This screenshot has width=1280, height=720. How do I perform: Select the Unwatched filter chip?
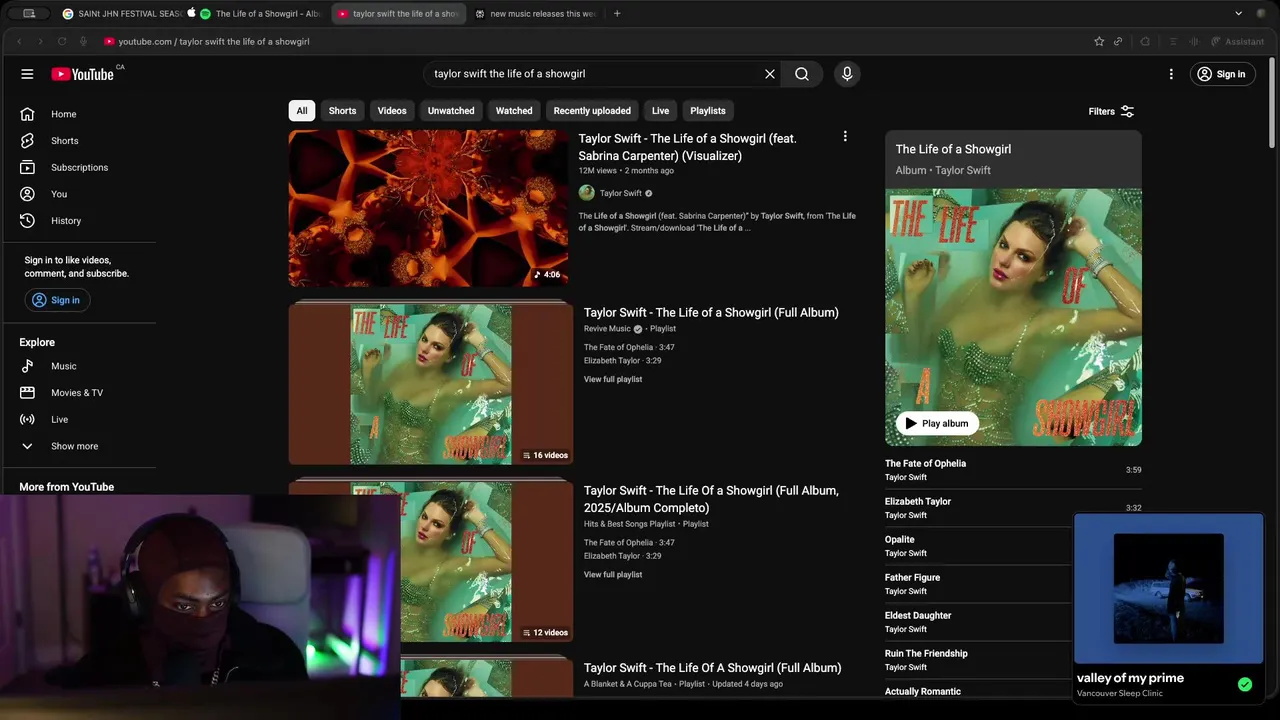(451, 111)
